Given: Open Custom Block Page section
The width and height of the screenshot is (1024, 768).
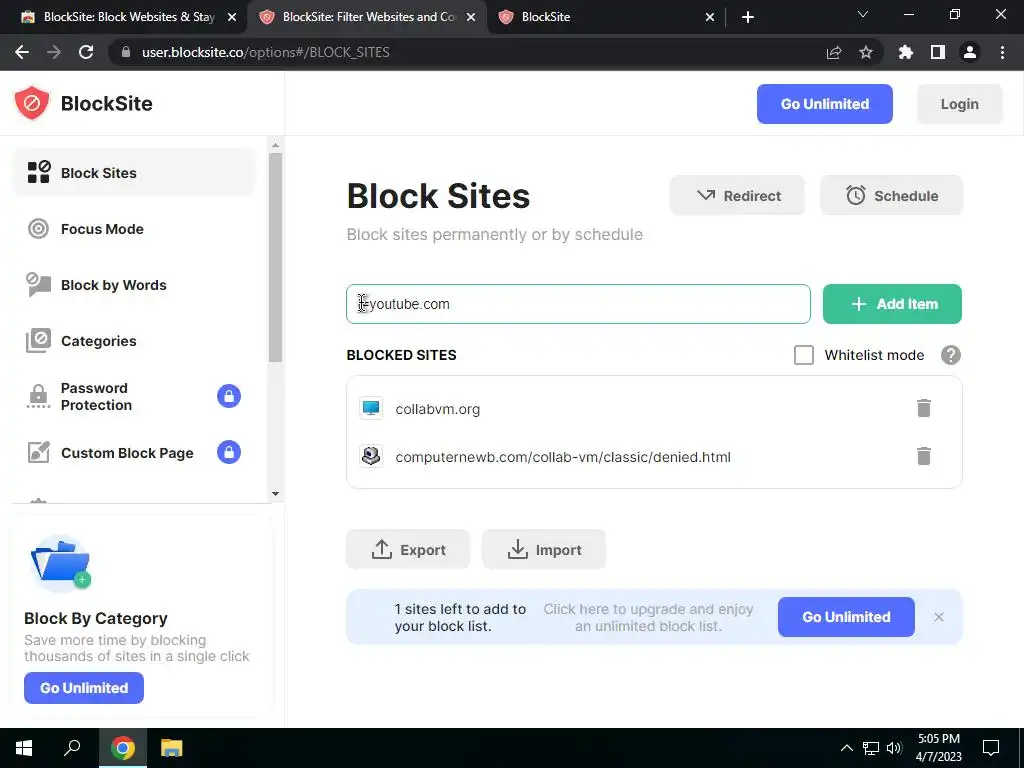Looking at the screenshot, I should click(x=133, y=453).
